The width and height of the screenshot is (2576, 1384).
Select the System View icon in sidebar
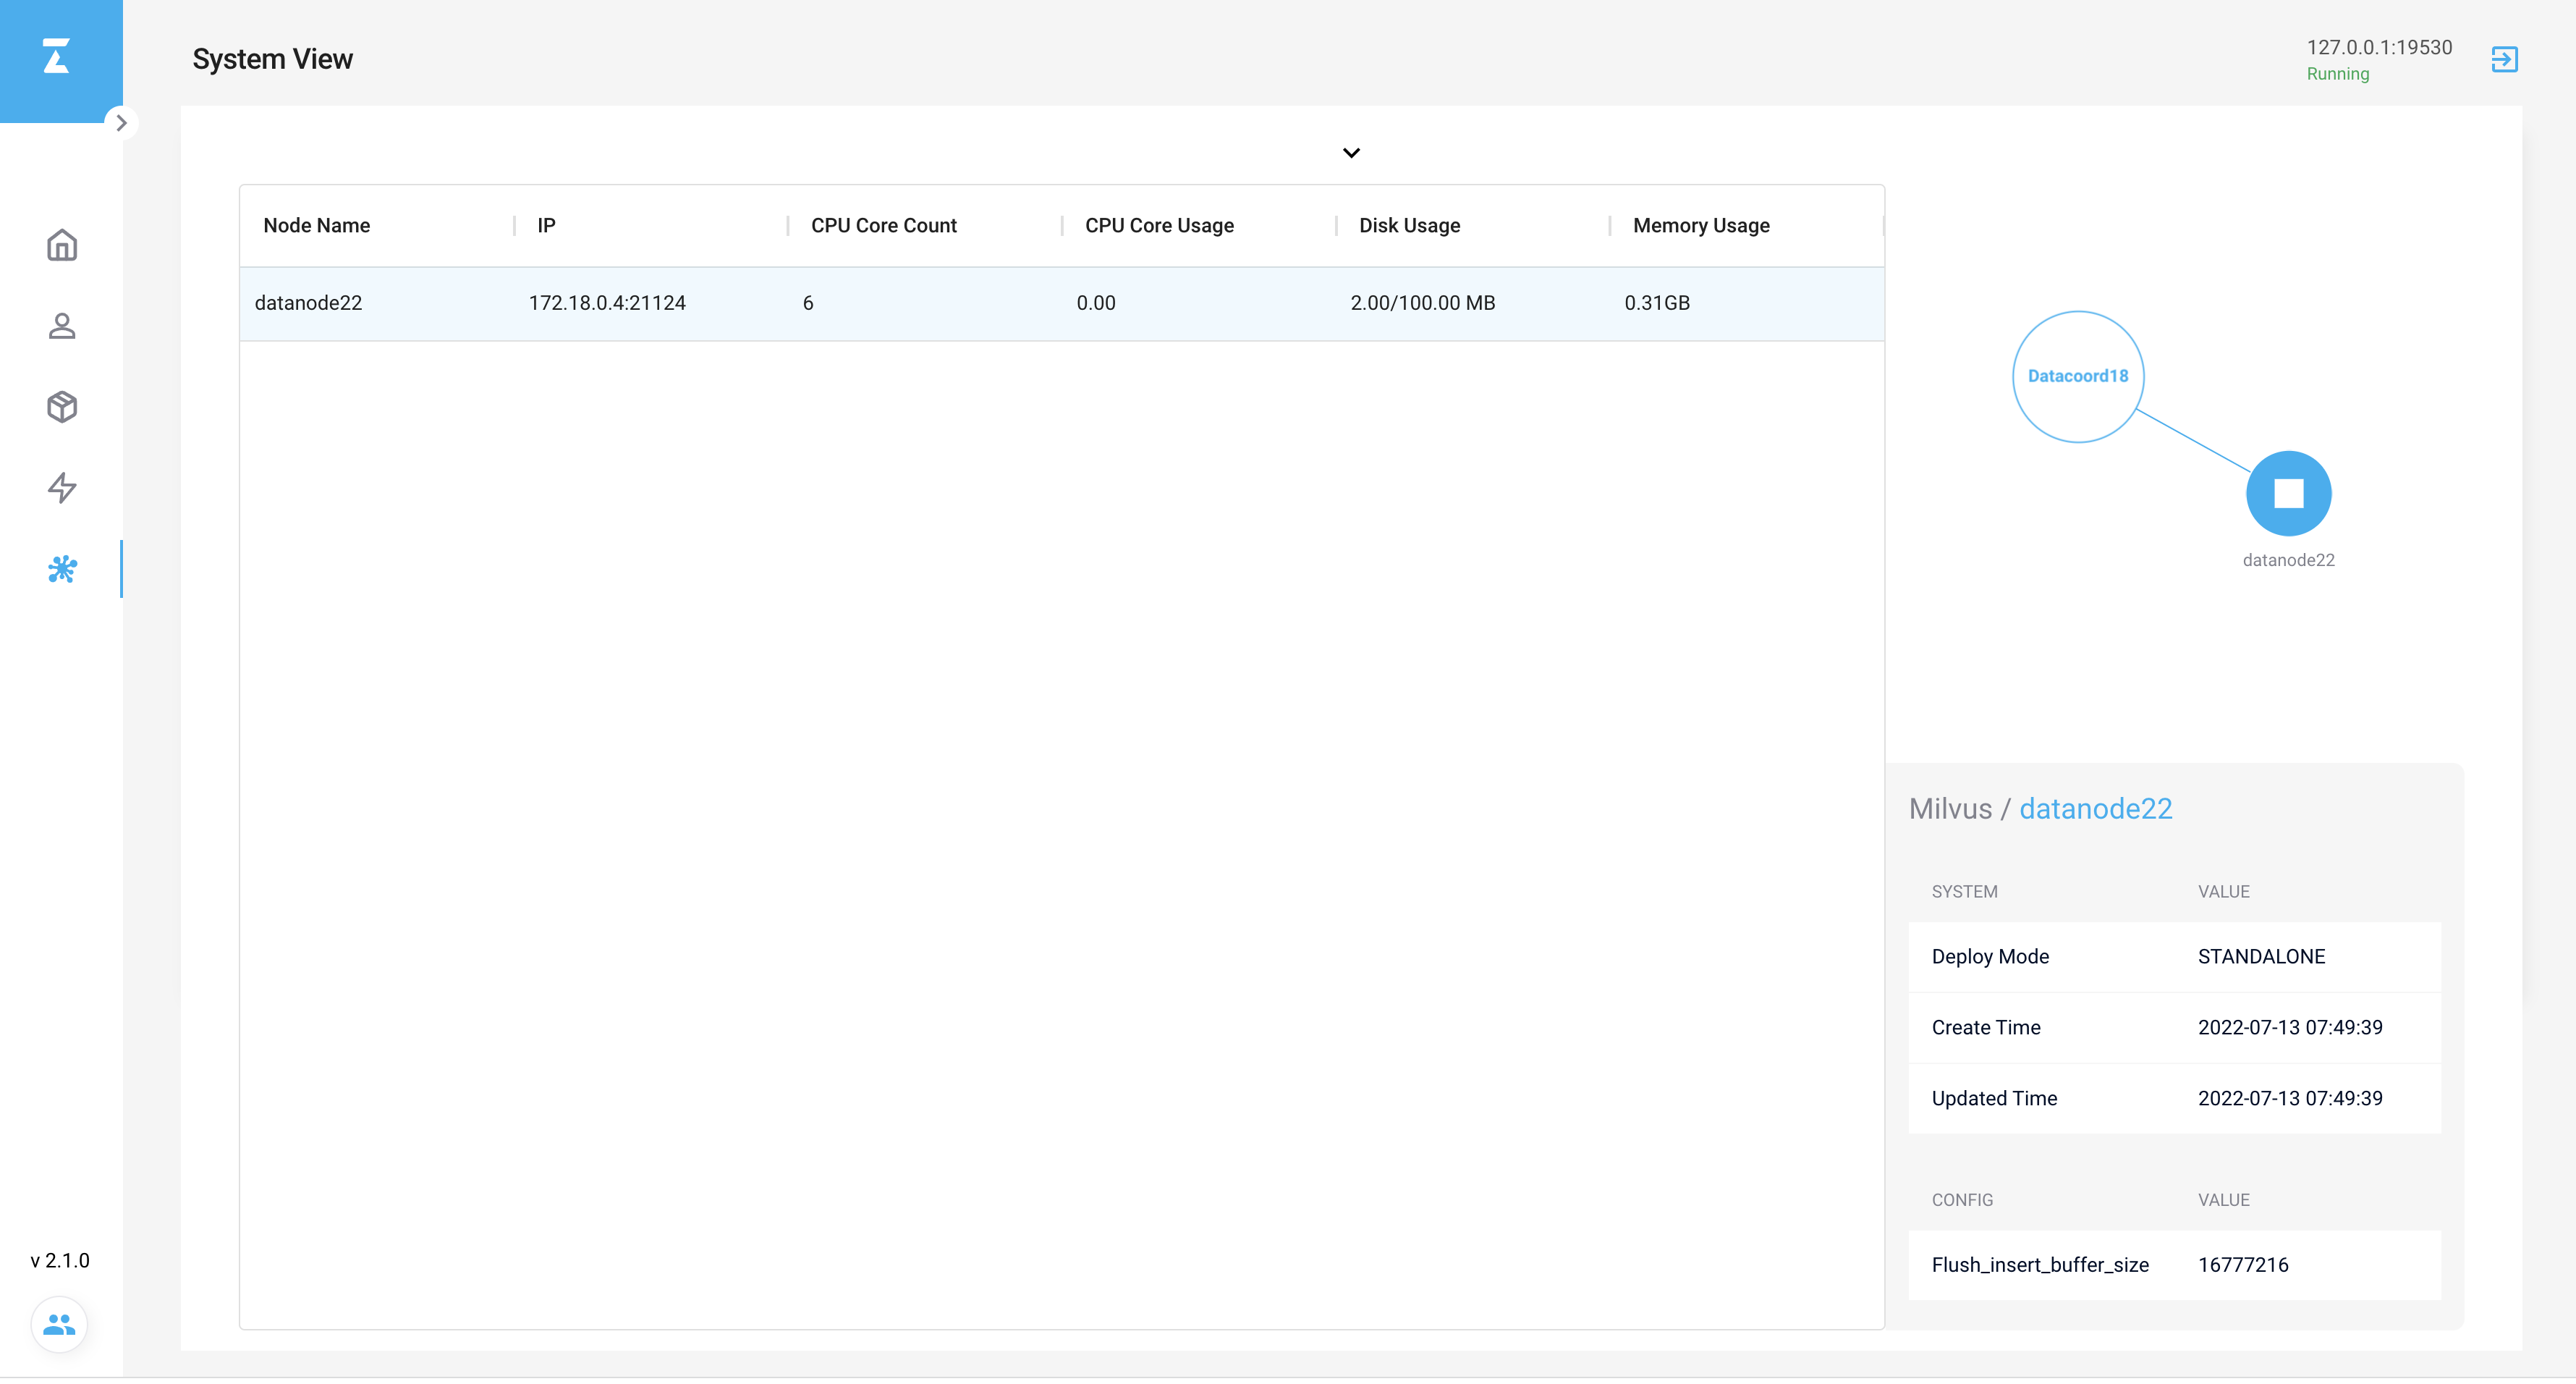point(62,569)
